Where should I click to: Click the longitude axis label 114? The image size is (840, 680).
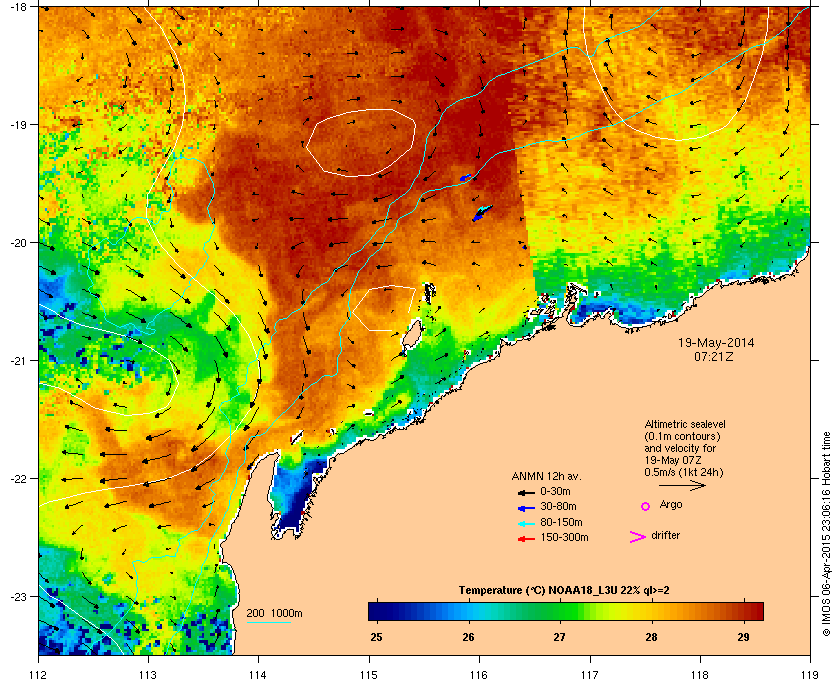tap(258, 675)
